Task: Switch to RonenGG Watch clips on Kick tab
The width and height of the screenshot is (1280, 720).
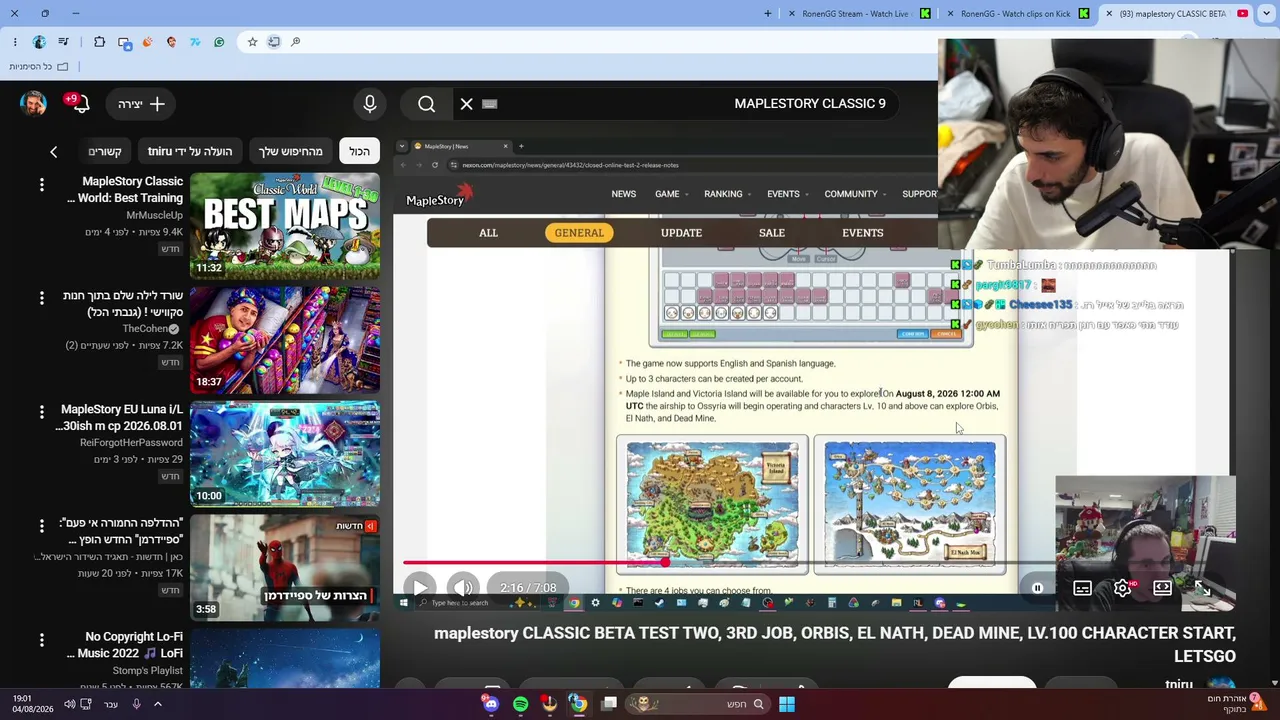Action: [1018, 14]
